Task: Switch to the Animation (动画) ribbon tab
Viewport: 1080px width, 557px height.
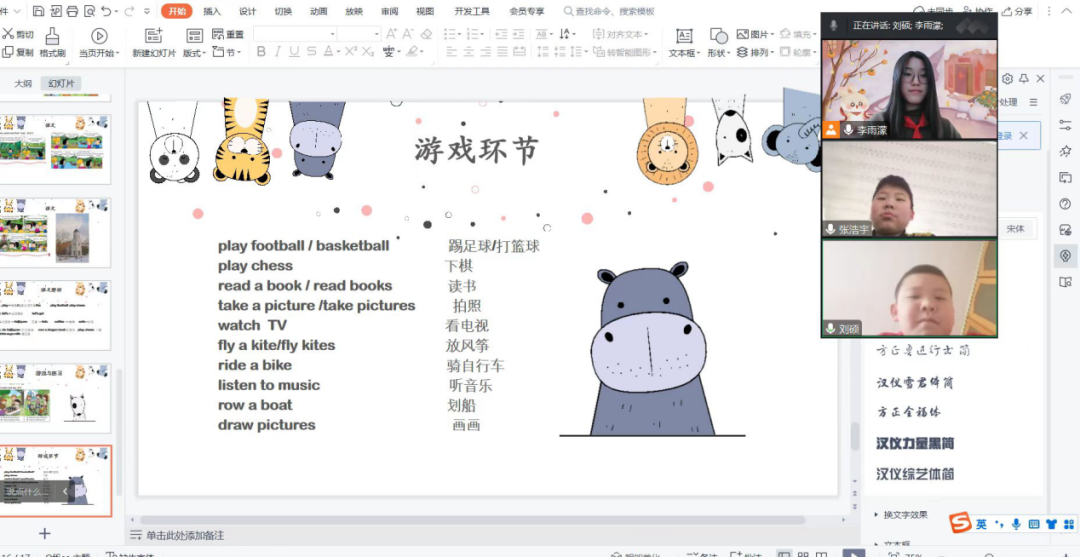Action: (318, 11)
